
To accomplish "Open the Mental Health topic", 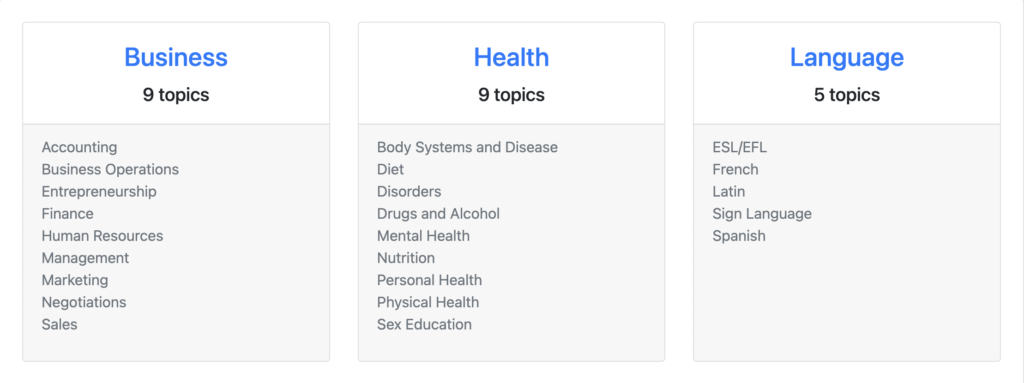I will [423, 236].
